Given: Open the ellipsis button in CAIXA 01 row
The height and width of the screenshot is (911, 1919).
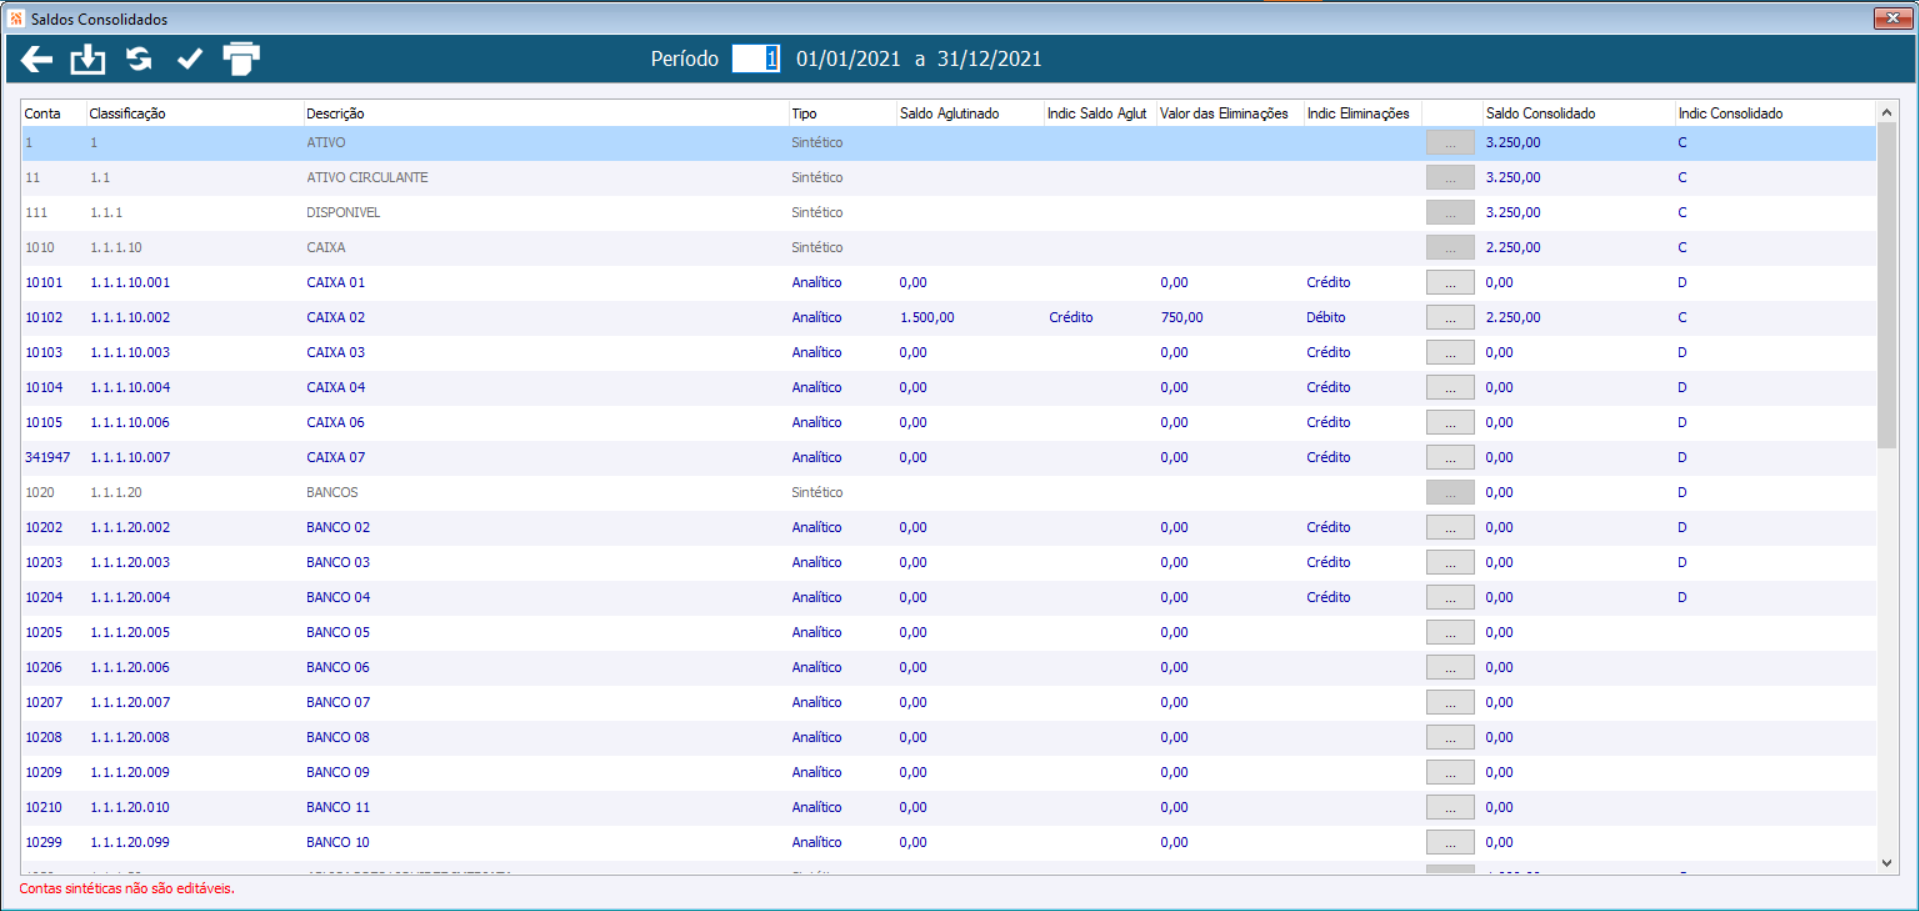Looking at the screenshot, I should (x=1450, y=283).
